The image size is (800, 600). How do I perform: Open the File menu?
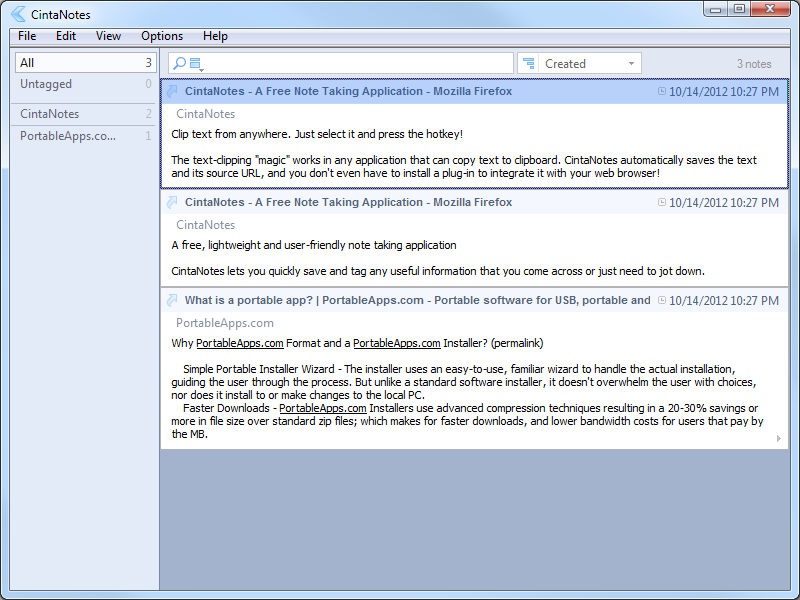27,36
